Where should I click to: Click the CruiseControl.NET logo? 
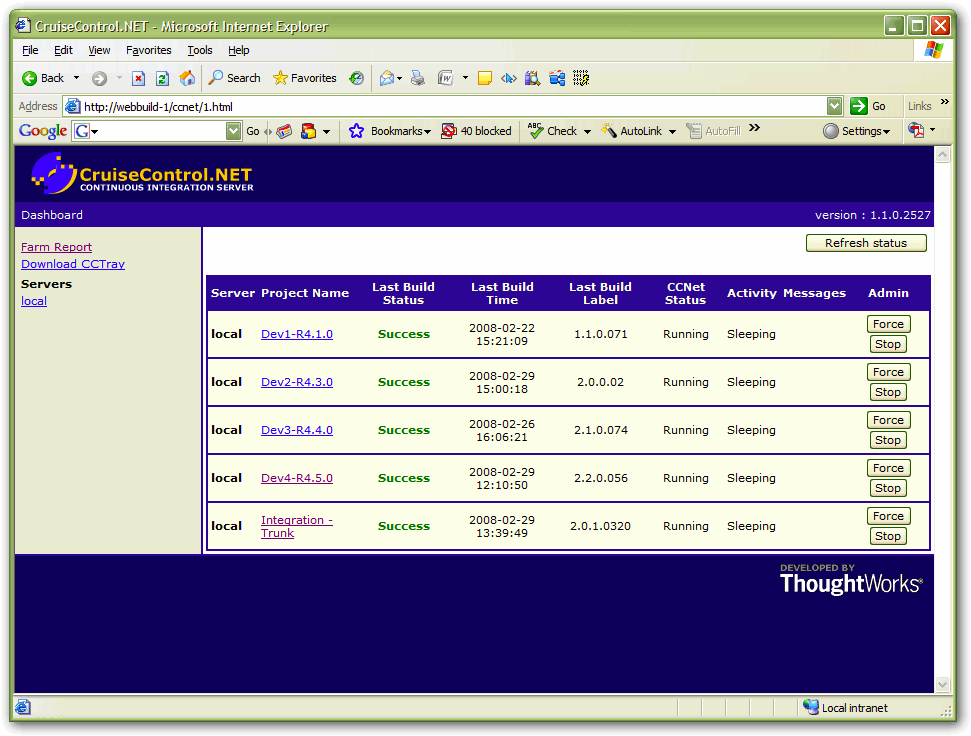point(141,174)
